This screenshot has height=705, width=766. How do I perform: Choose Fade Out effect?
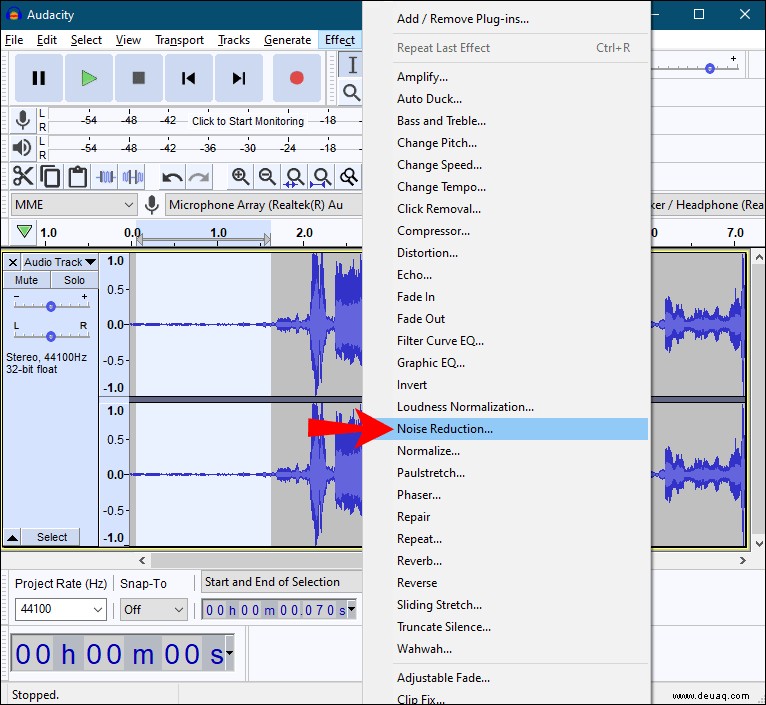click(520, 319)
